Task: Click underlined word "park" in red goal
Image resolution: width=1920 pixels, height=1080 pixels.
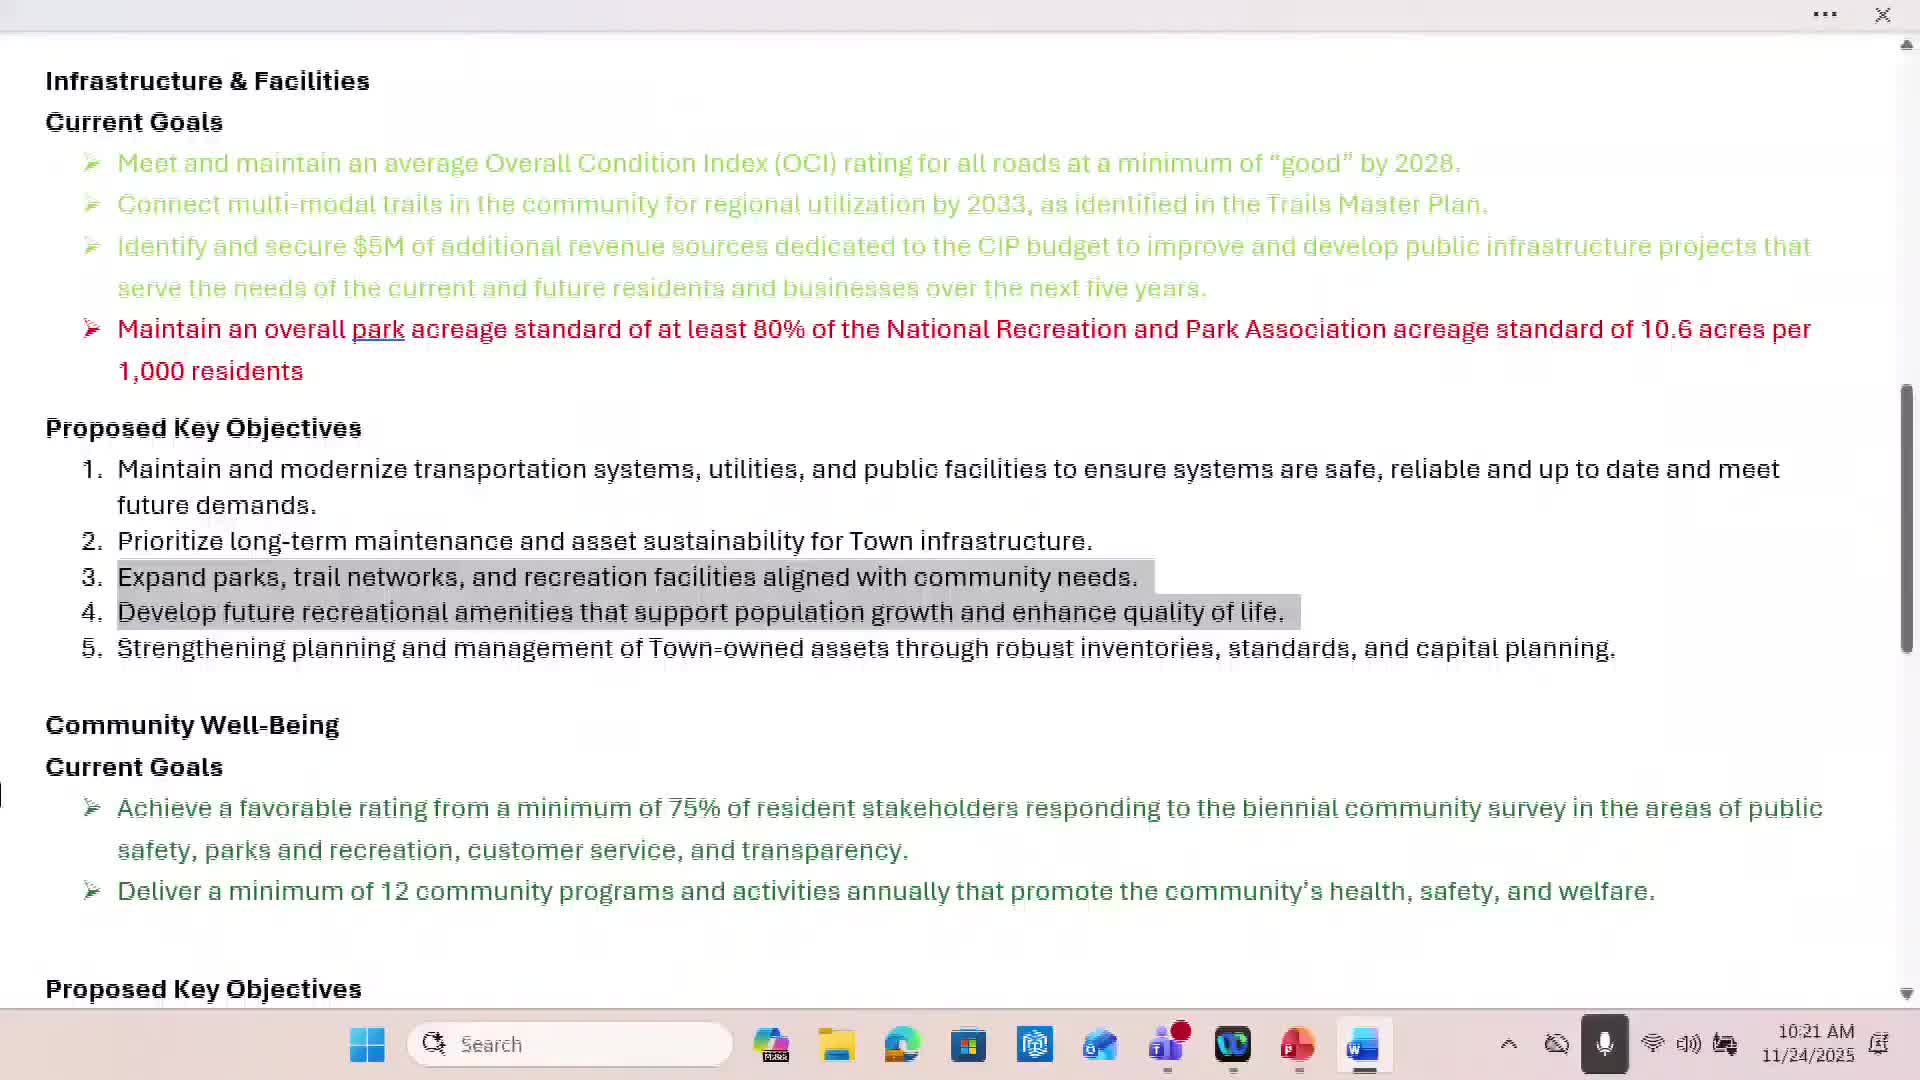Action: (378, 330)
